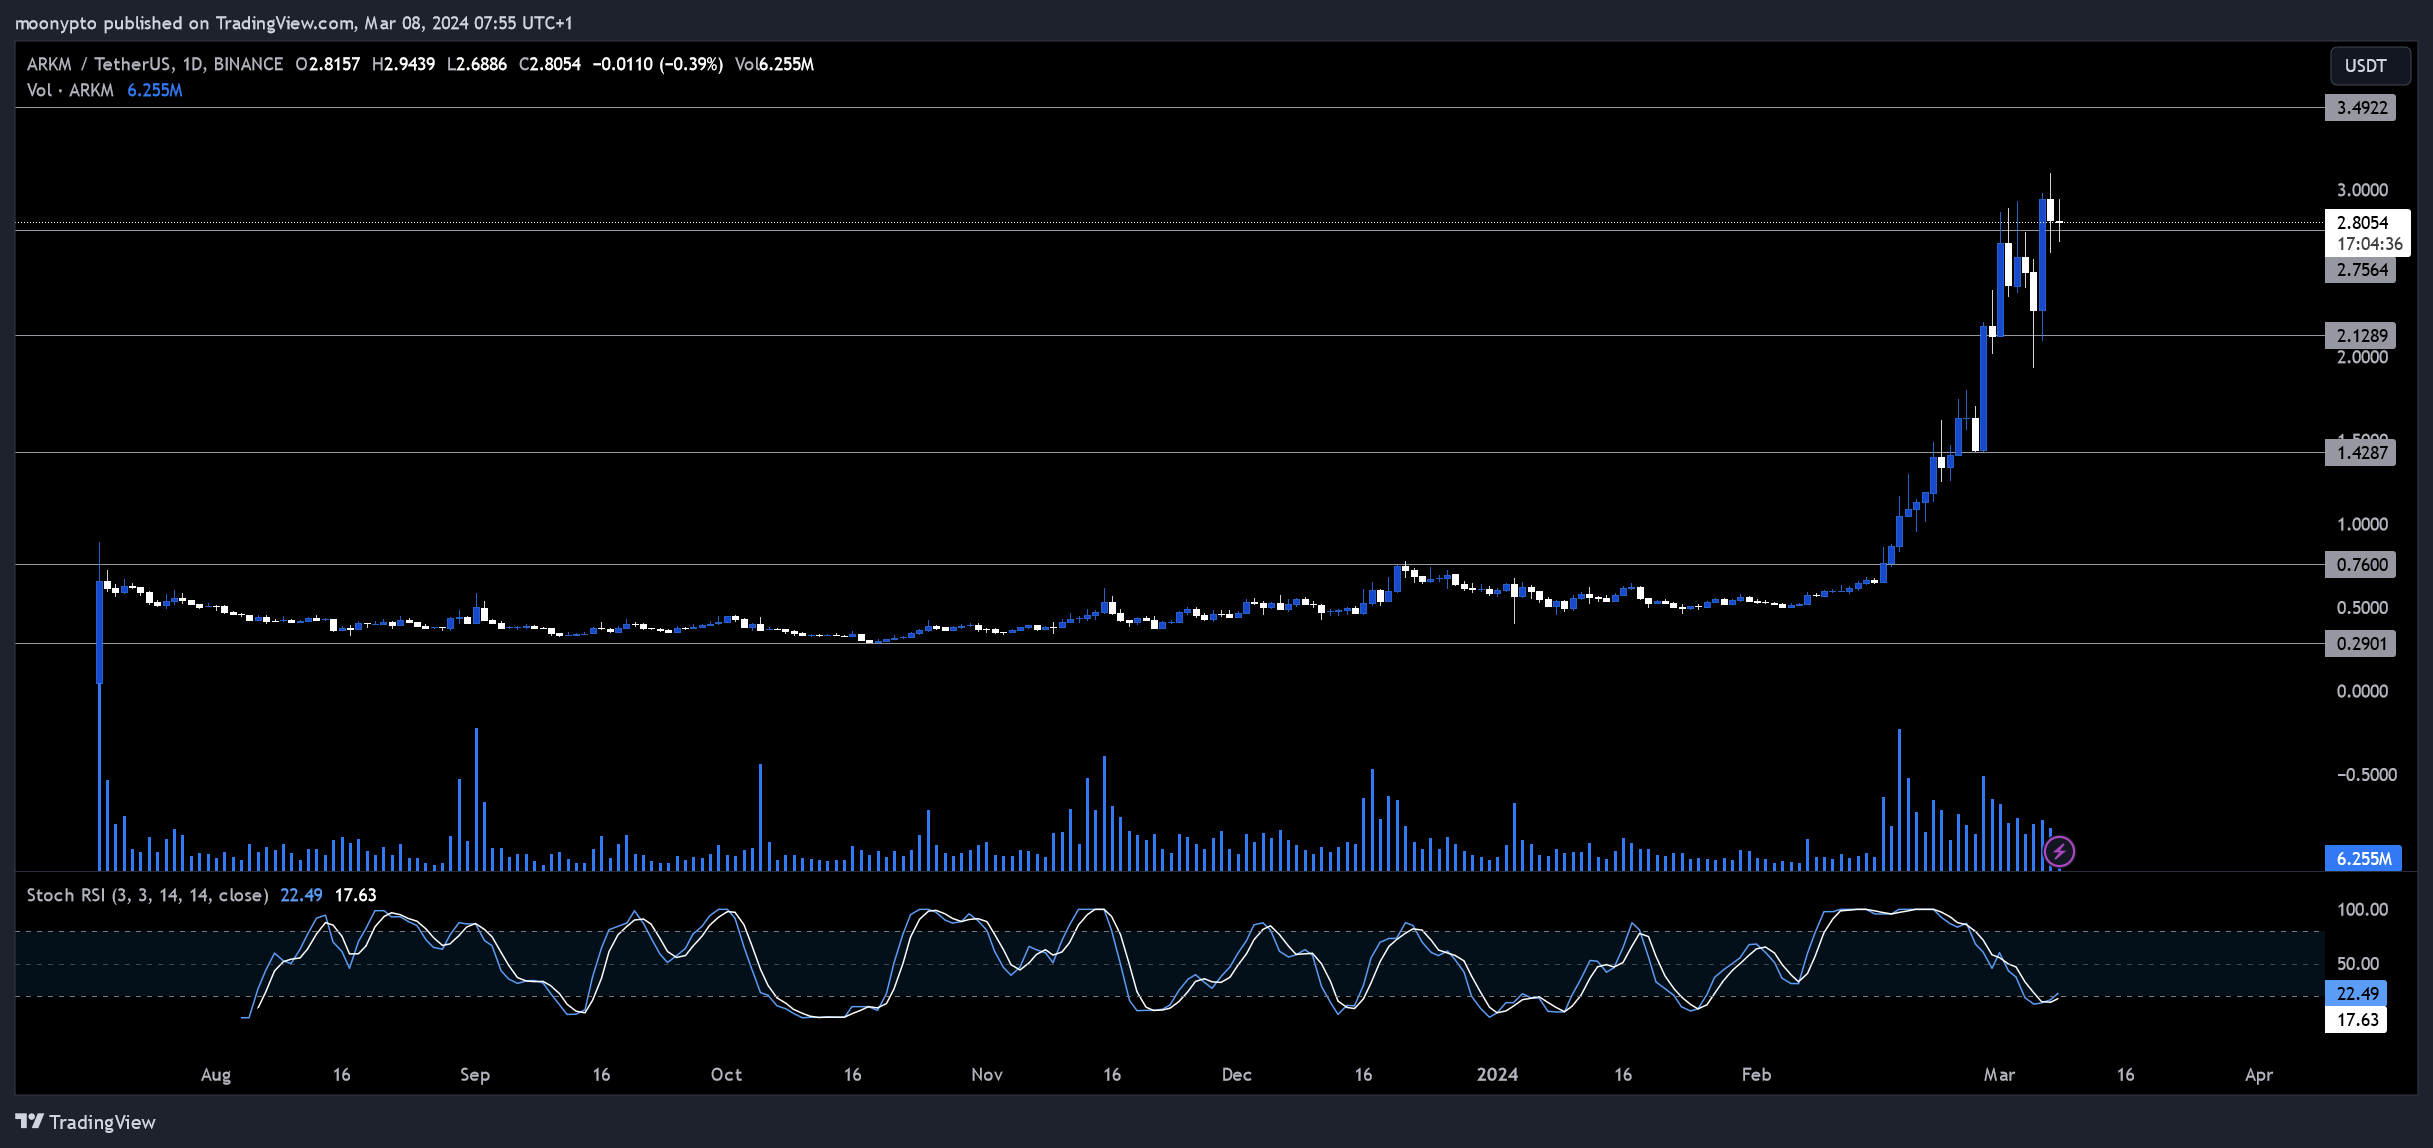Click the 1.4287 price level label

tap(2361, 453)
